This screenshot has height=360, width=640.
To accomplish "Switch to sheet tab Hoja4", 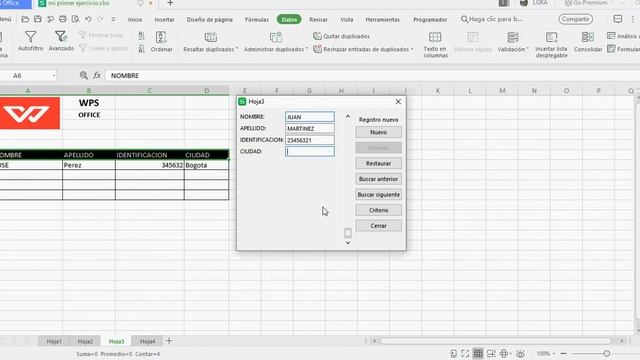I will click(x=147, y=341).
